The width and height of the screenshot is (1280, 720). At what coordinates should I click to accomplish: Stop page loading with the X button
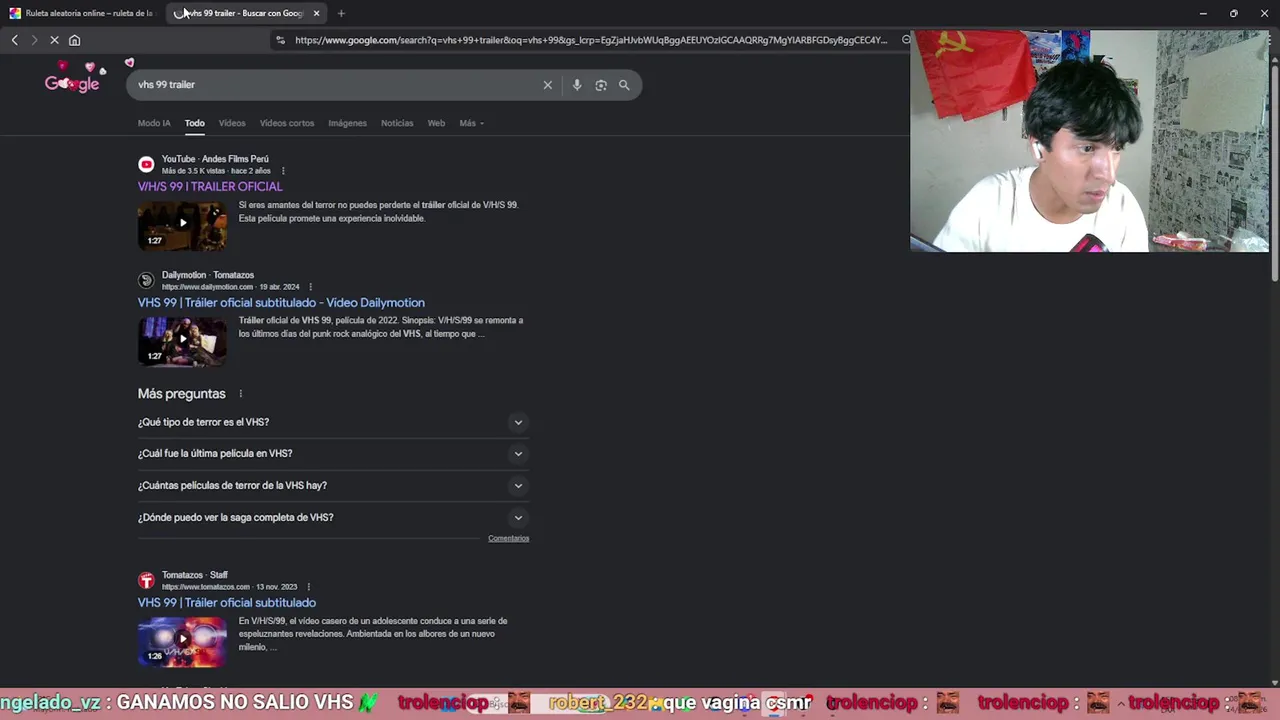54,40
